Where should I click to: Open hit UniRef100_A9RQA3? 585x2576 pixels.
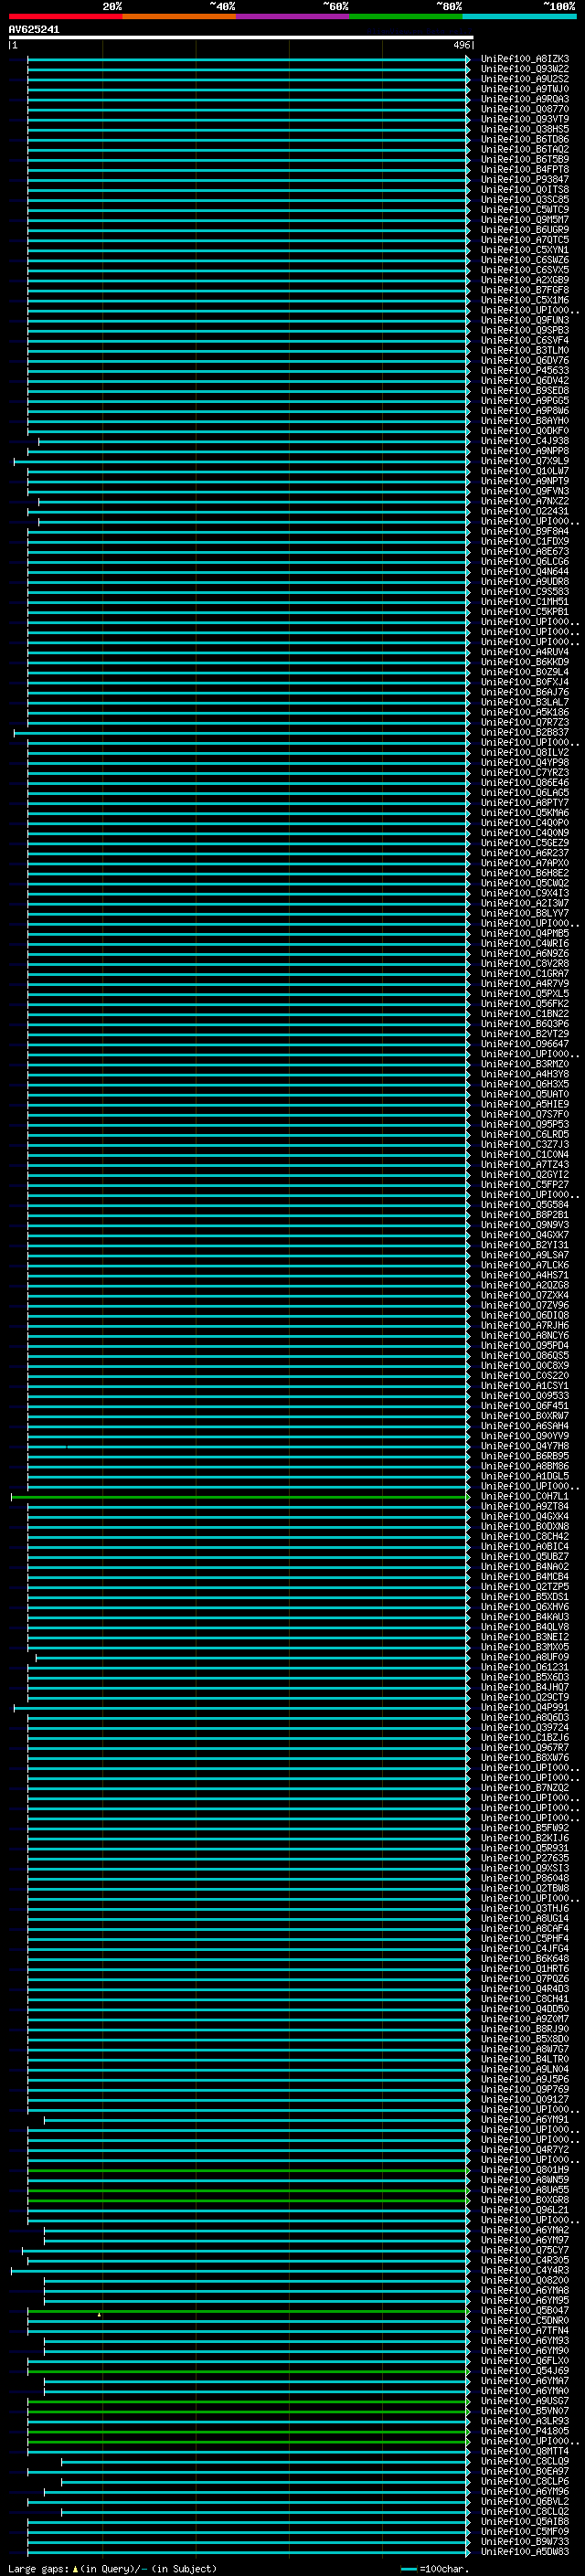coord(525,99)
